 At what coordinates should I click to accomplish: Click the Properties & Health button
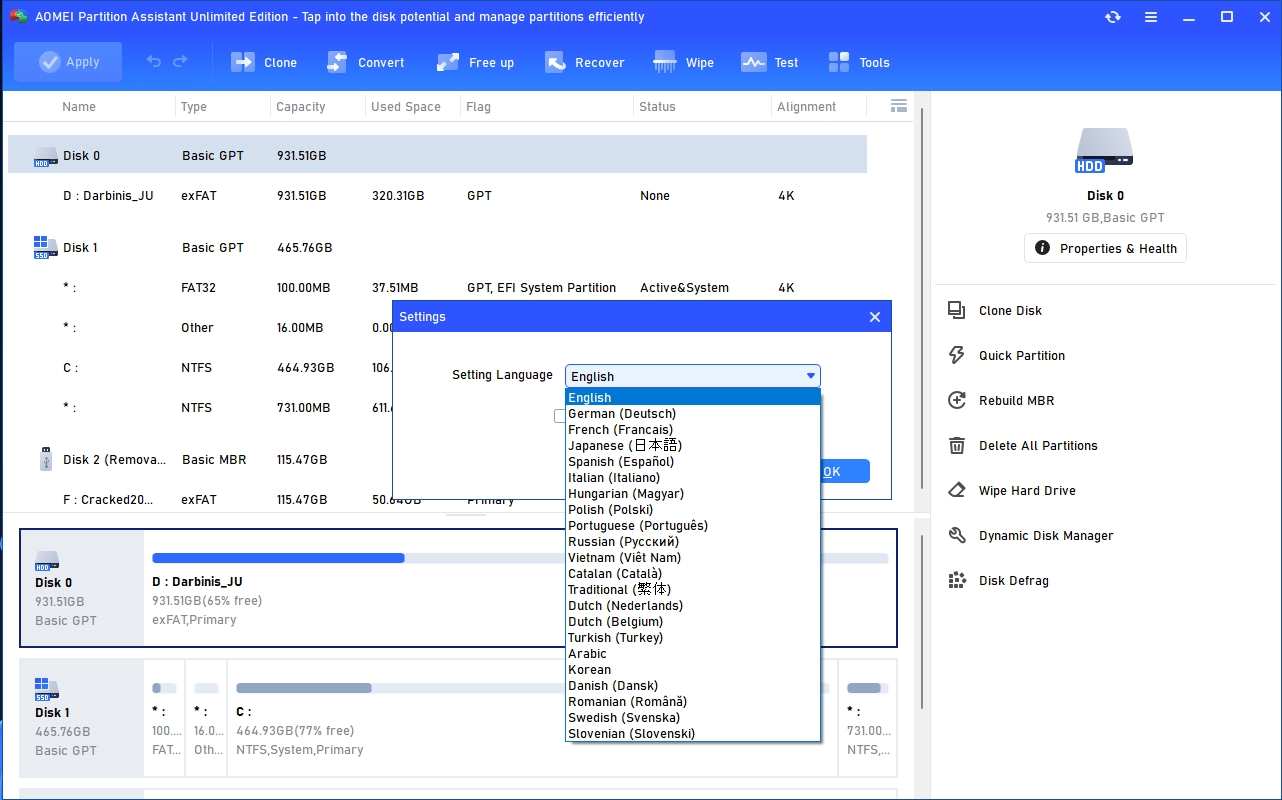pyautogui.click(x=1105, y=248)
